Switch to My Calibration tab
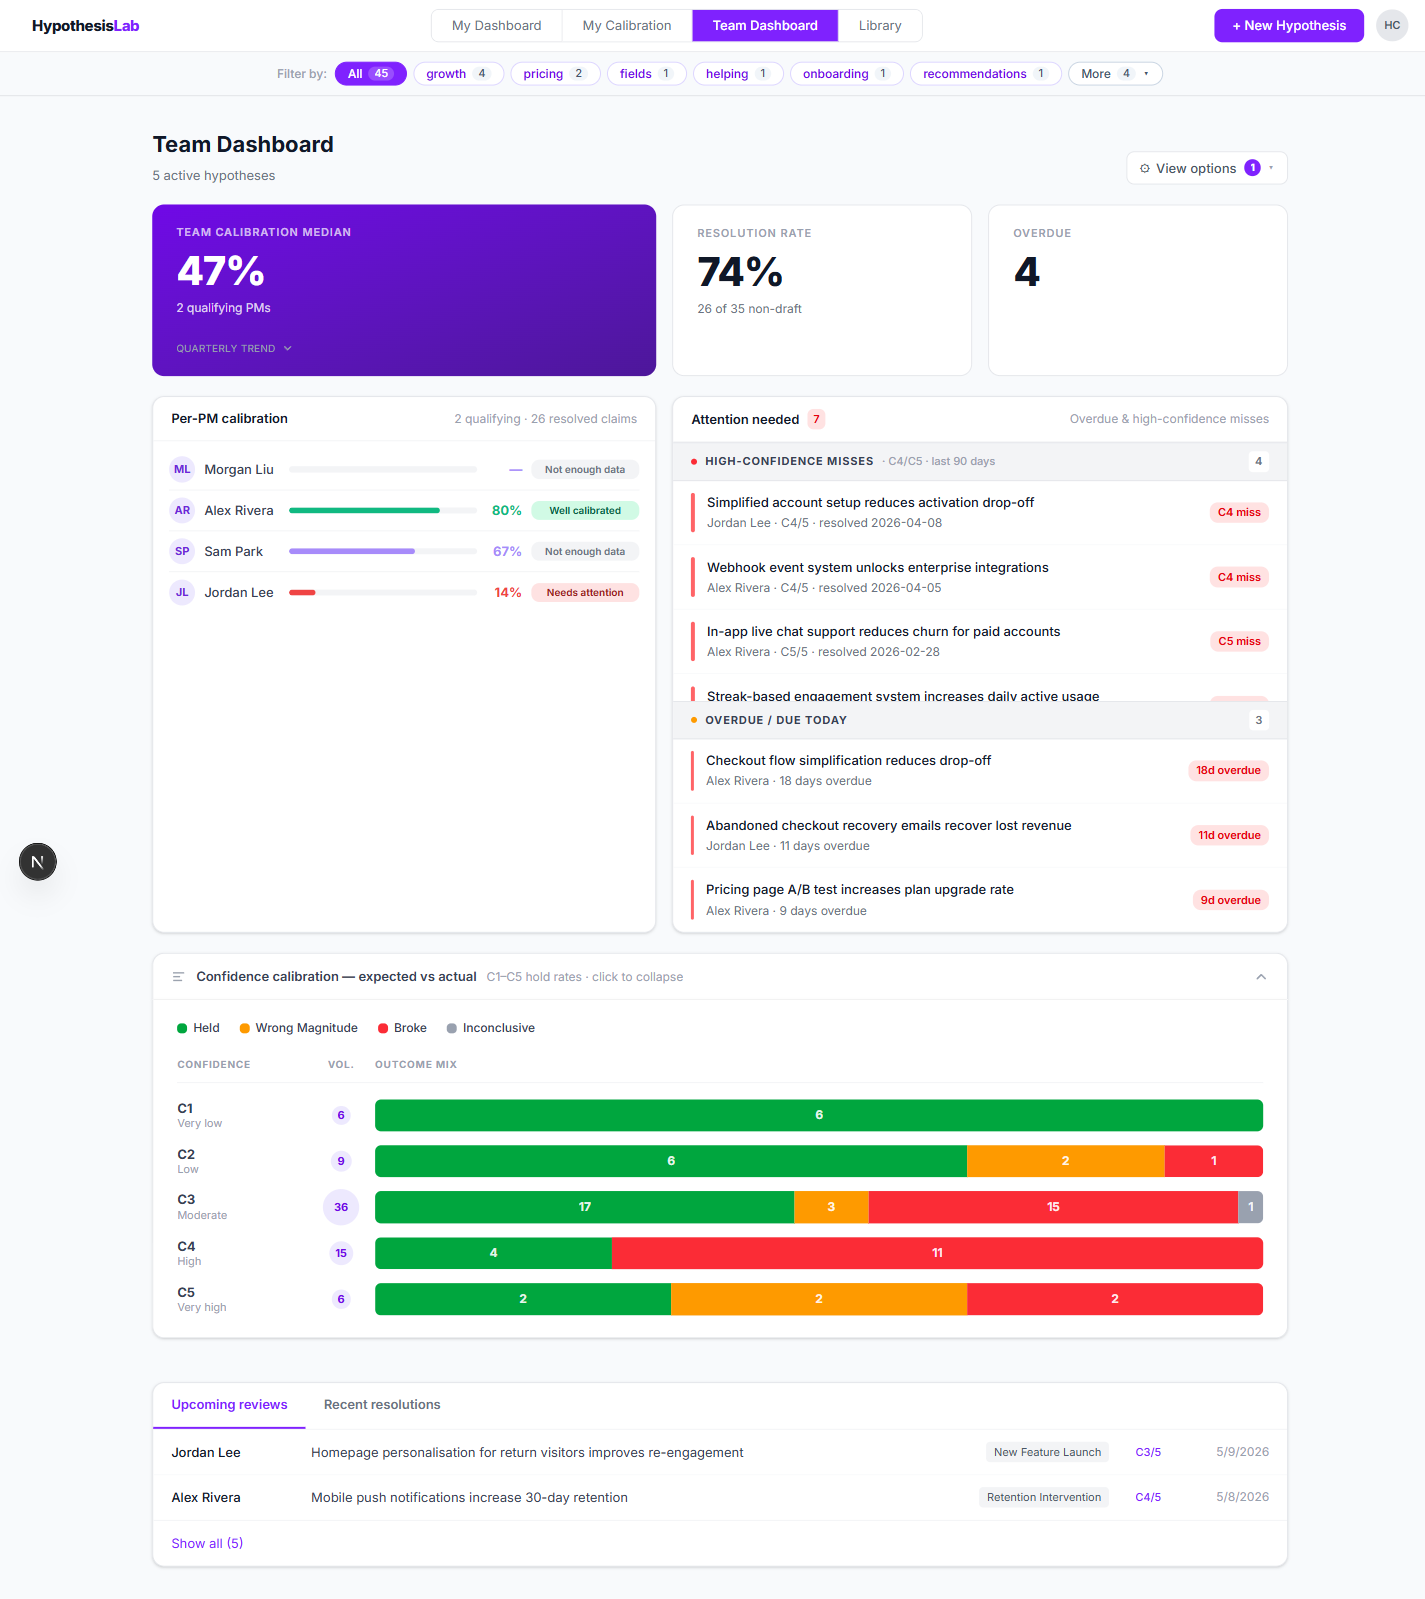Image resolution: width=1425 pixels, height=1599 pixels. click(x=627, y=26)
